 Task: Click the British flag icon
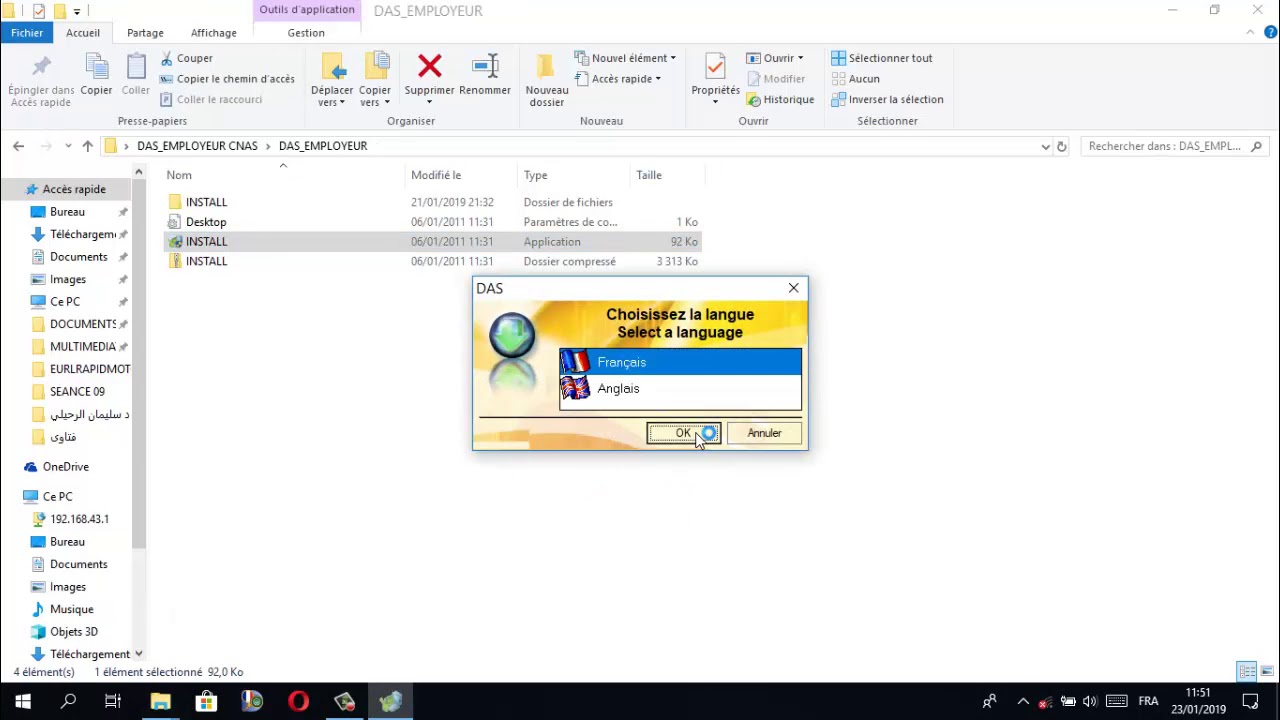tap(575, 388)
